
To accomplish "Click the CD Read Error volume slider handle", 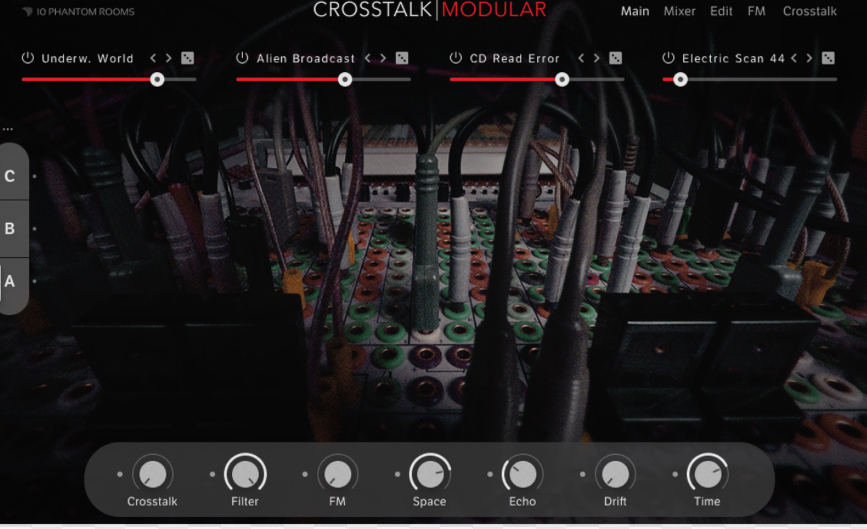I will tap(562, 80).
